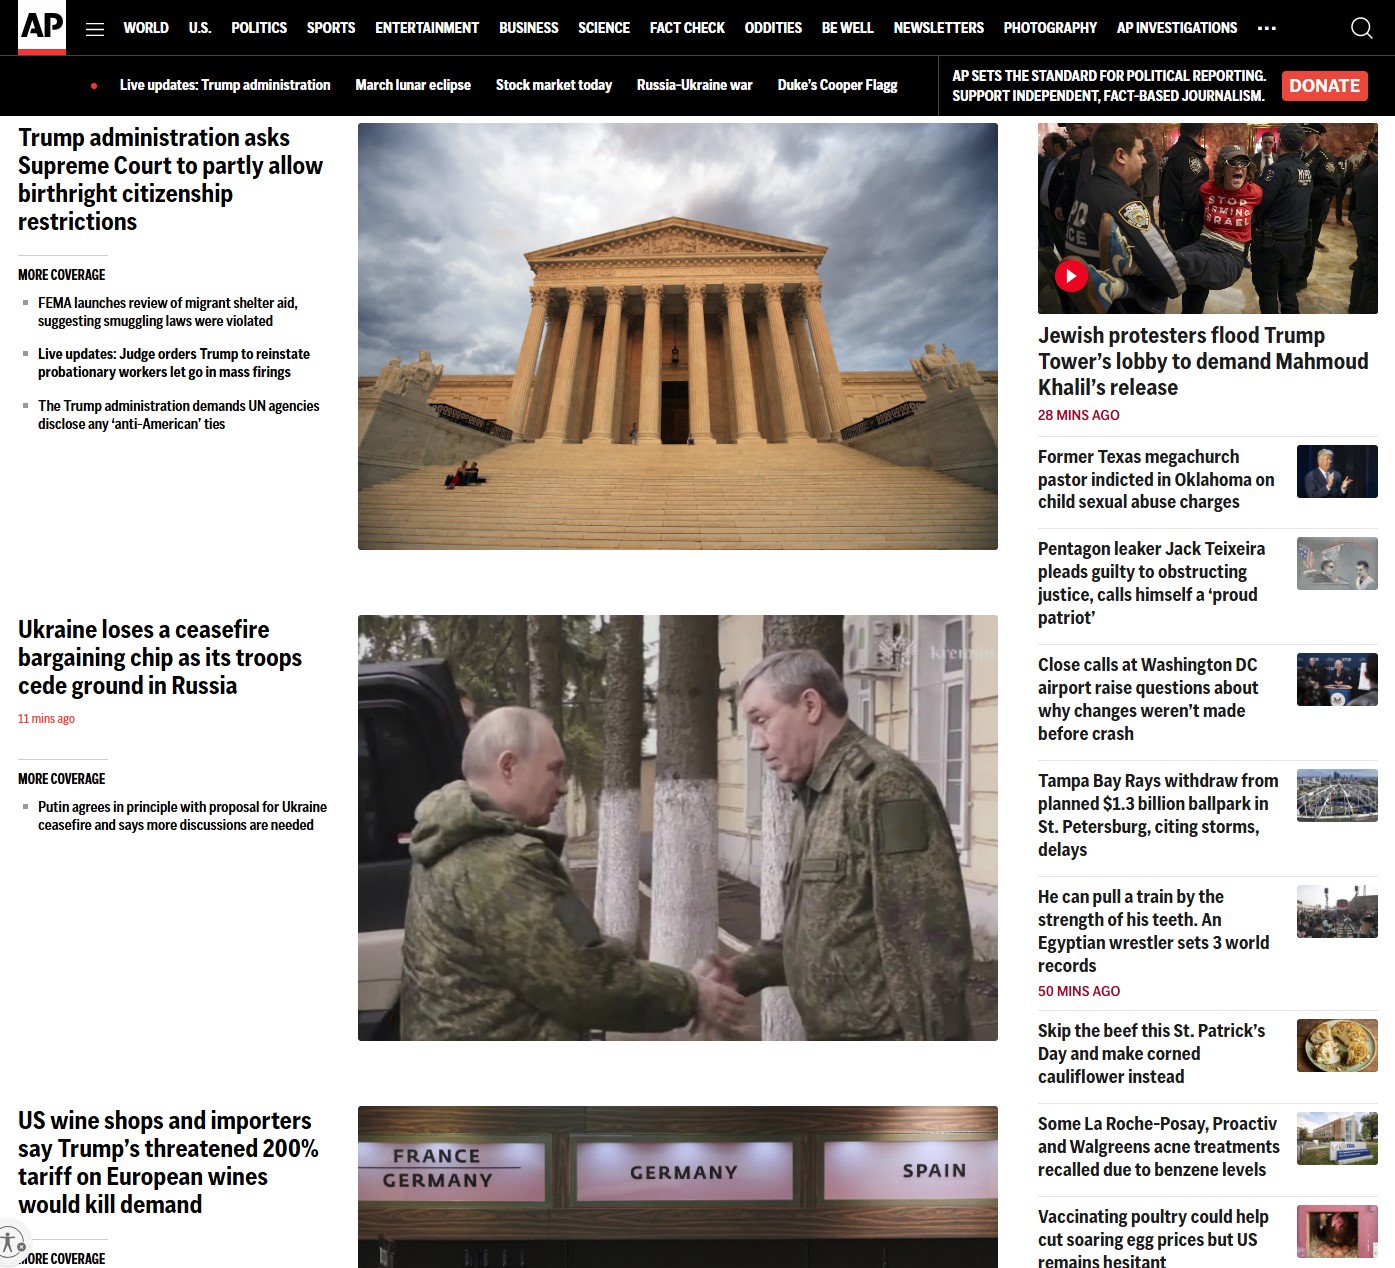Screen dimensions: 1395x1268
Task: Click the AP logo home icon
Action: (42, 27)
